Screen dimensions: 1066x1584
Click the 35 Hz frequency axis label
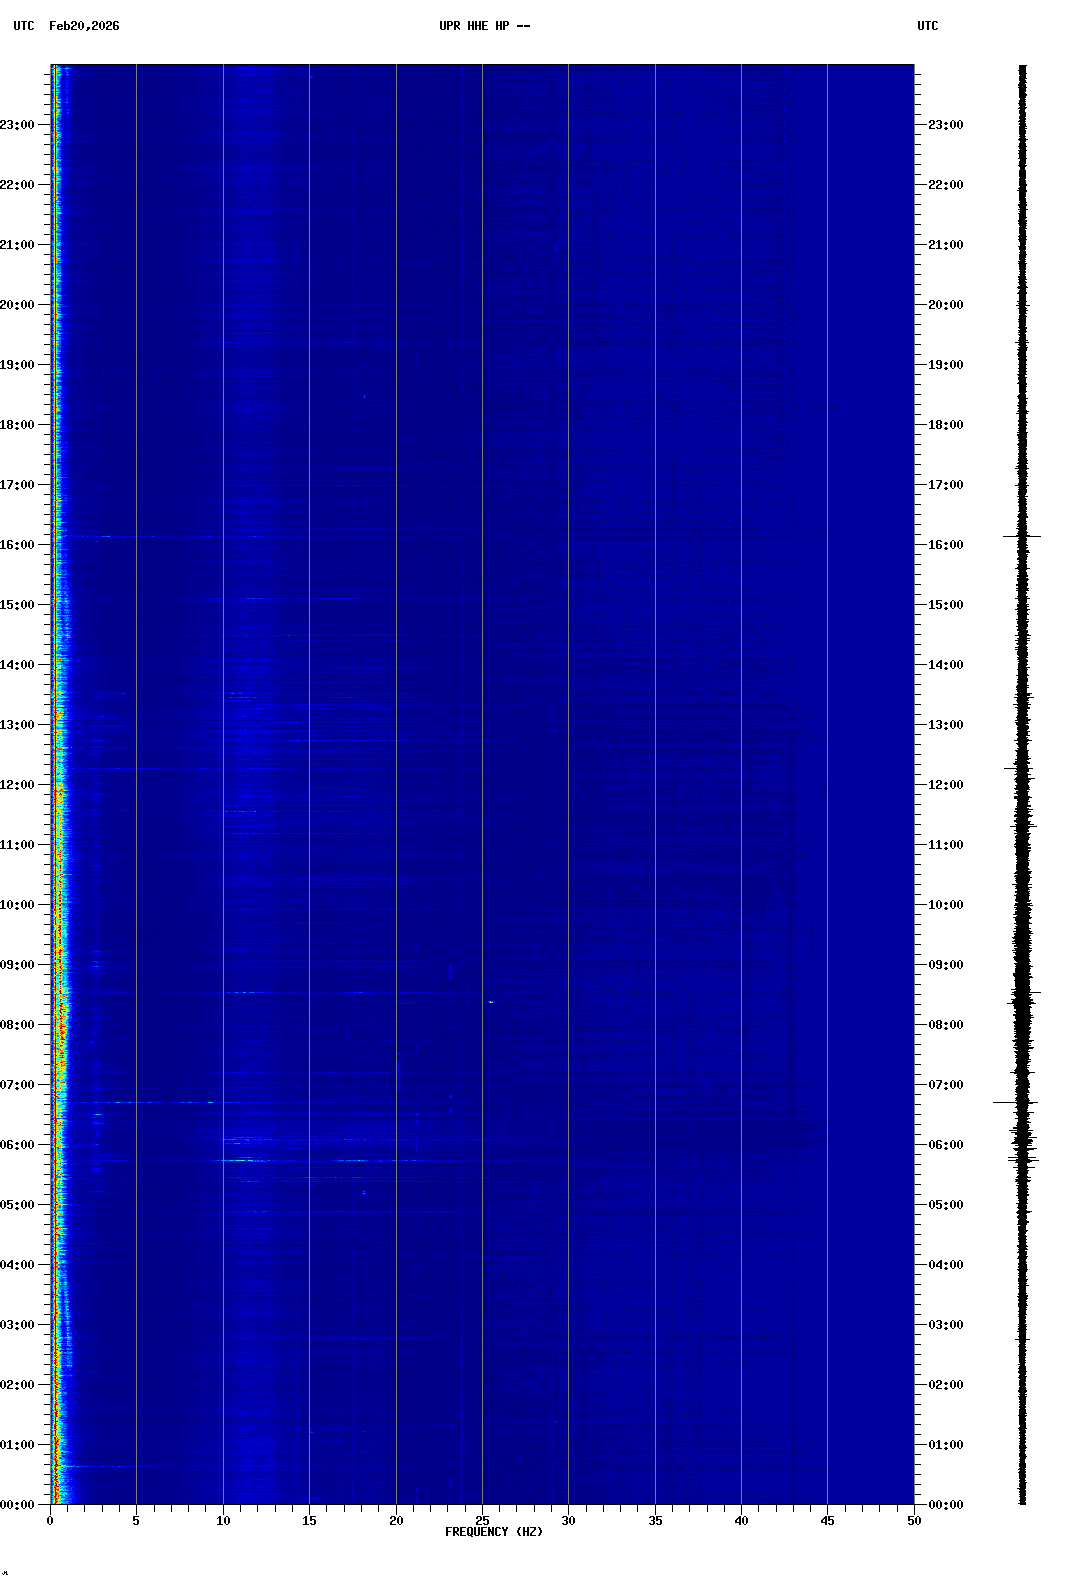(x=655, y=1521)
